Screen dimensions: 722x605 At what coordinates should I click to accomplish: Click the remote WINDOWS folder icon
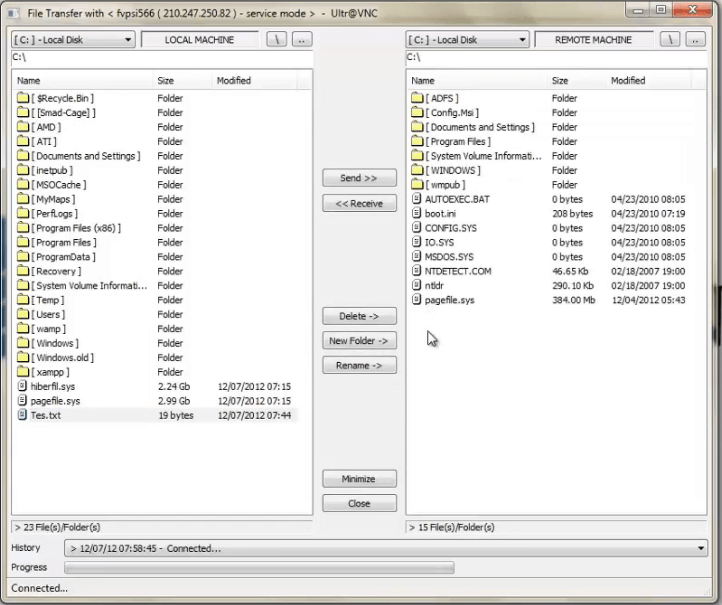417,170
